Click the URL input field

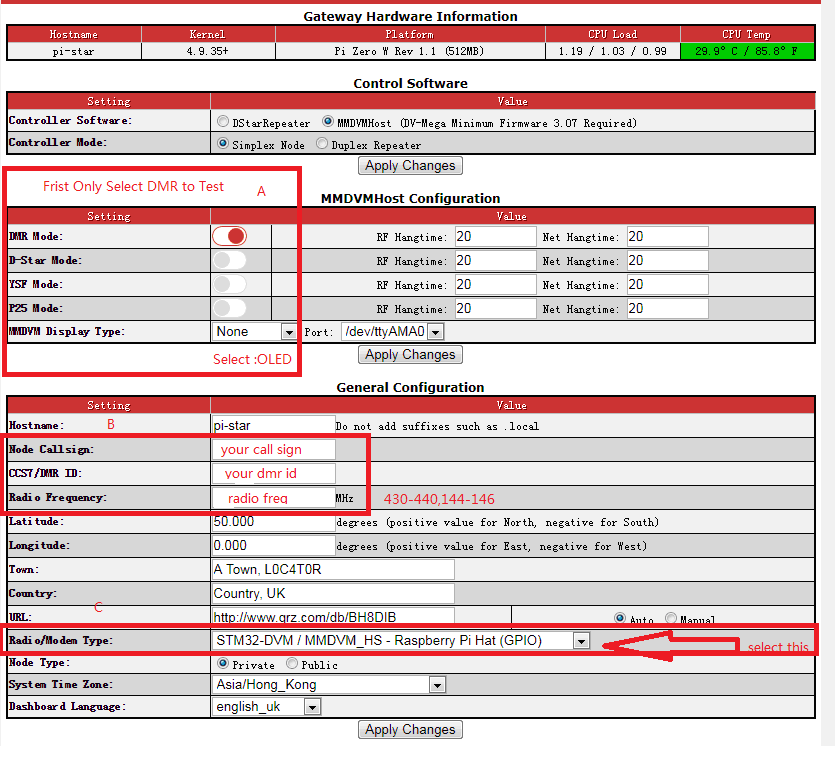(333, 617)
